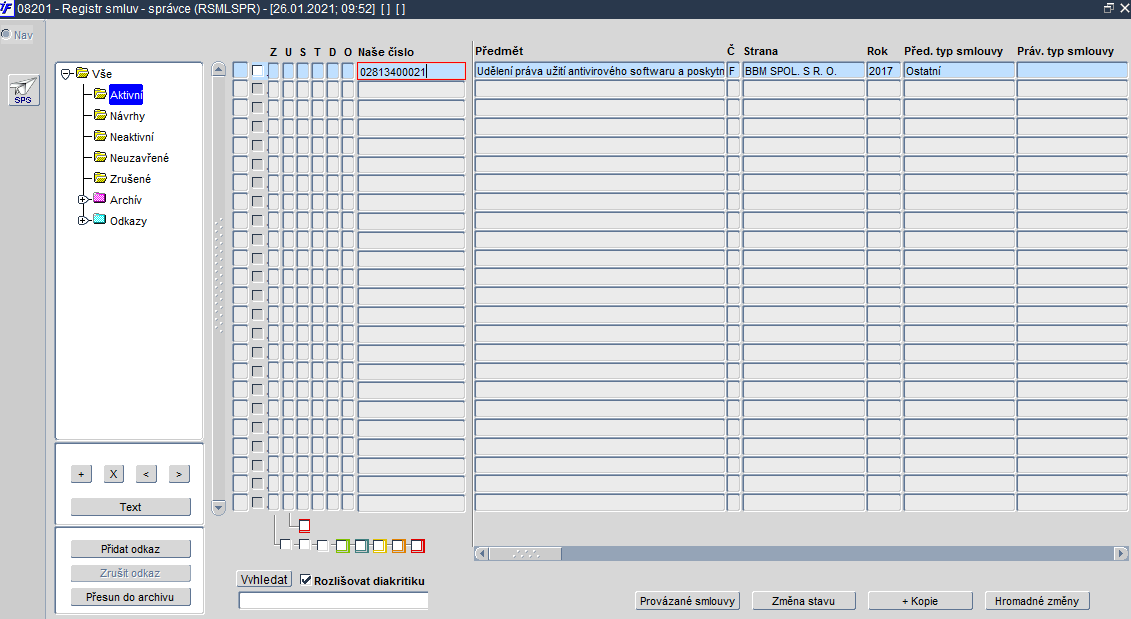Click the orange-bordered legend box
Viewport: 1131px width, 619px height.
[x=398, y=546]
